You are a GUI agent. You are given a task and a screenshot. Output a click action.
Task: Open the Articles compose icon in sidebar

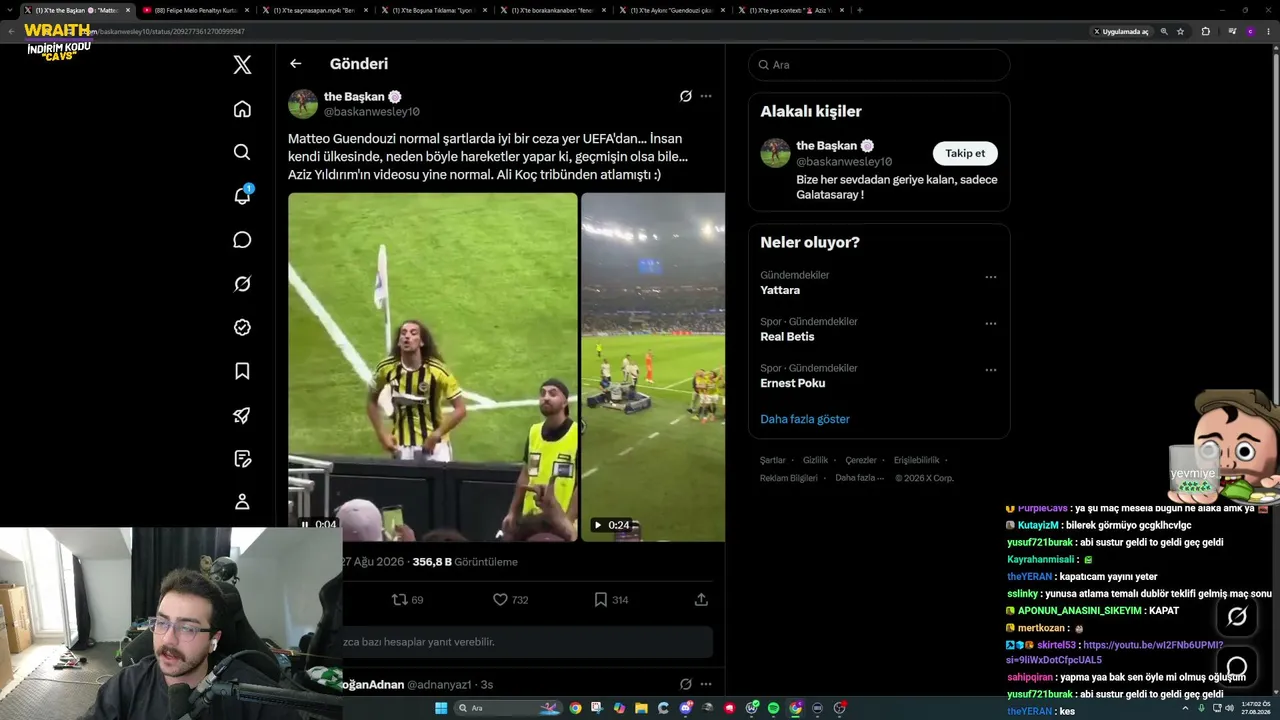tap(242, 459)
